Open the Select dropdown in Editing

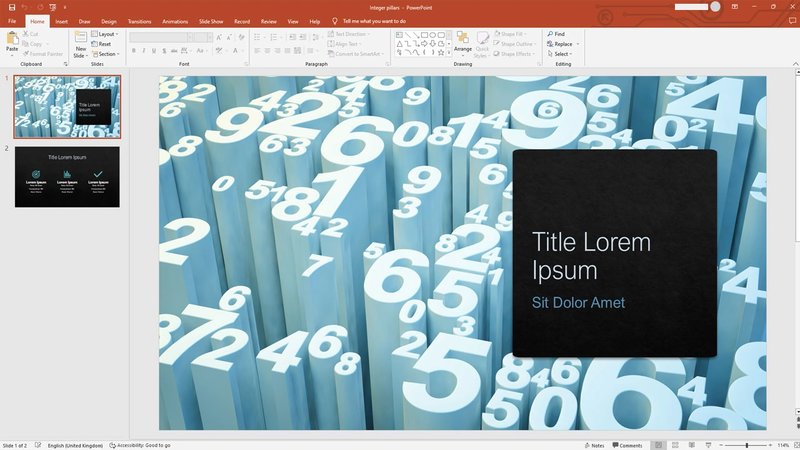click(x=560, y=54)
